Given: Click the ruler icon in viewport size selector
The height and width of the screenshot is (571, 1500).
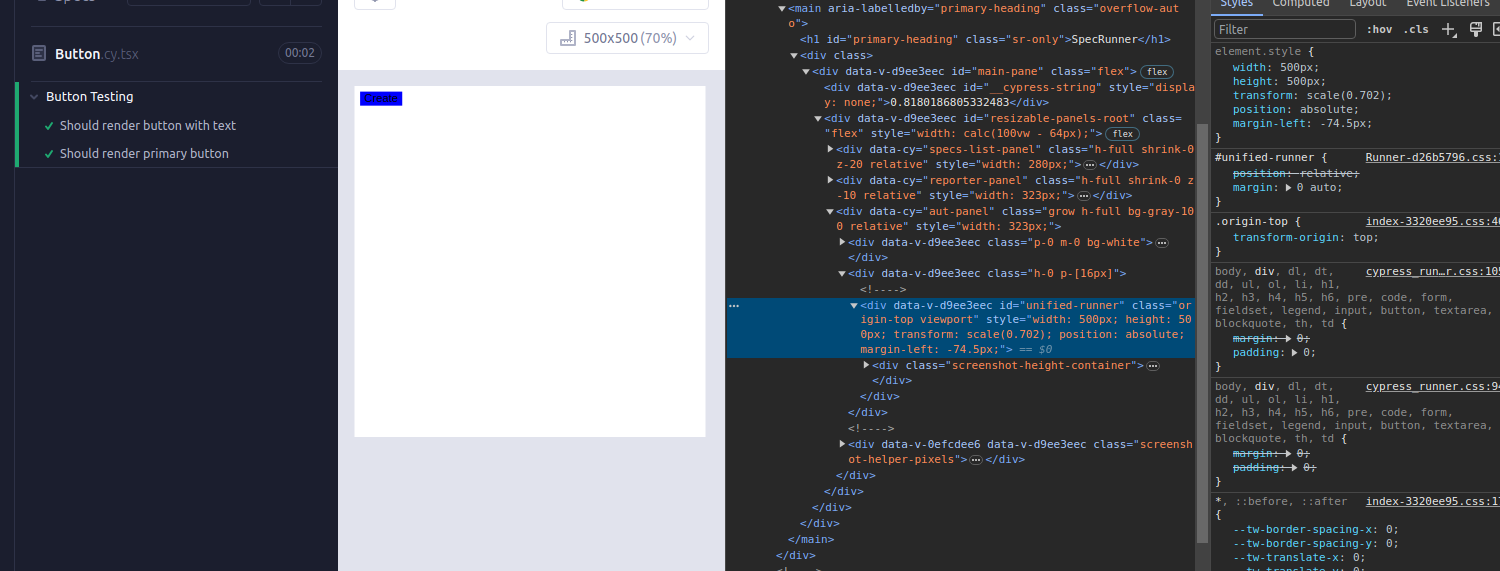Looking at the screenshot, I should pos(568,38).
